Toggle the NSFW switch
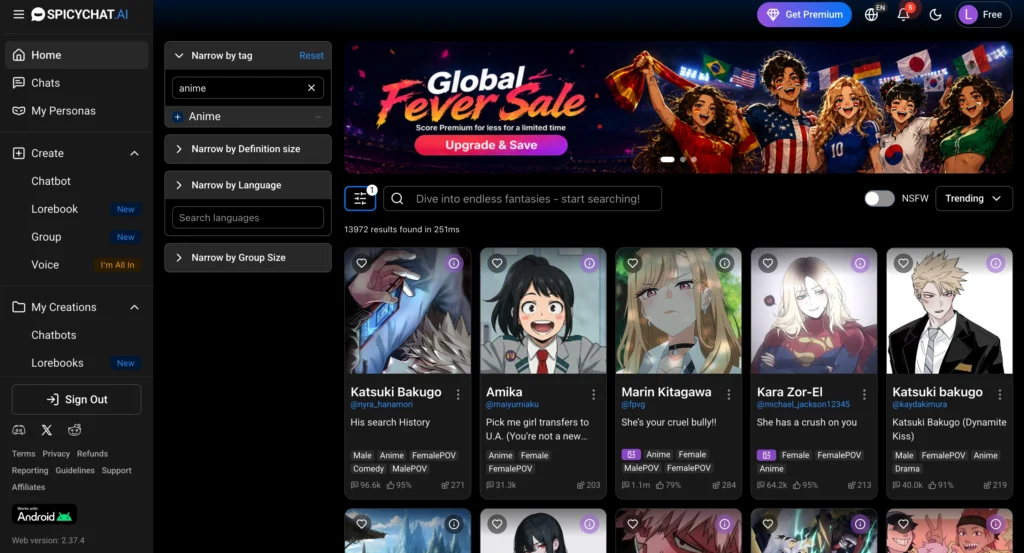1024x553 pixels. point(879,198)
